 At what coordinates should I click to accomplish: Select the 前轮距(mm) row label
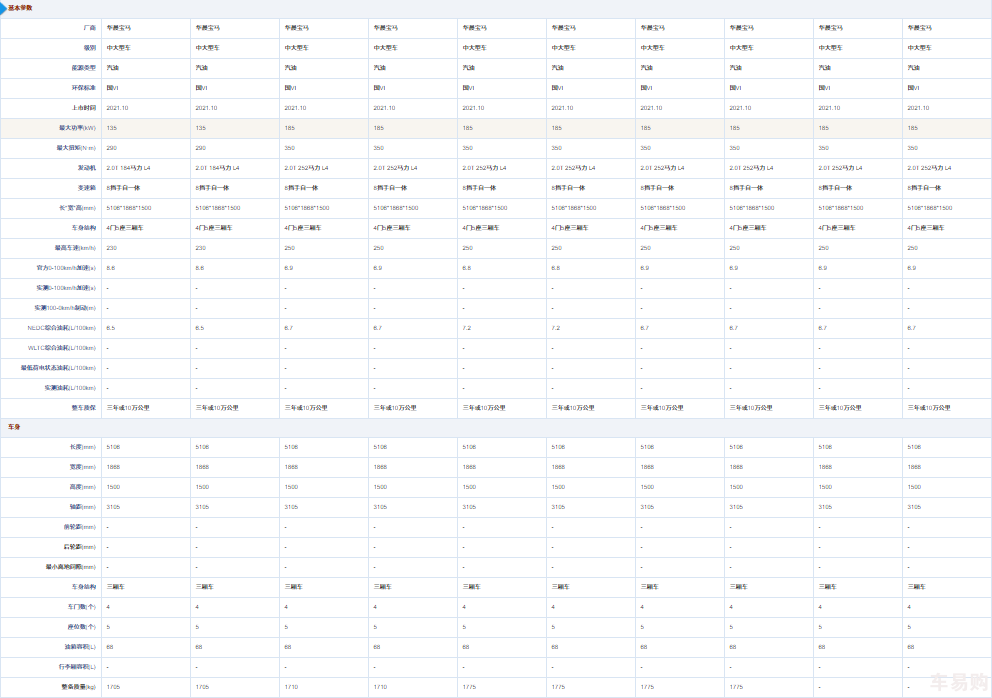click(80, 527)
